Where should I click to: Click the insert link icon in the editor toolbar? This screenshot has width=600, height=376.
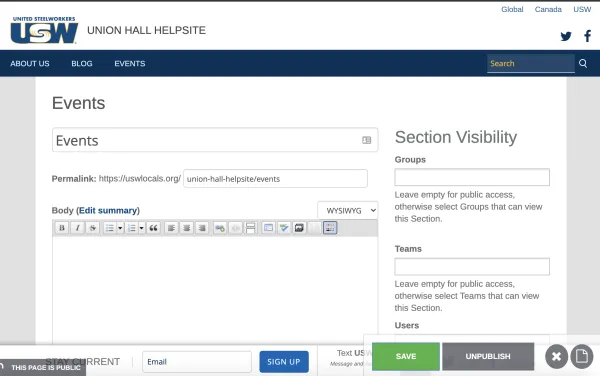coord(220,228)
